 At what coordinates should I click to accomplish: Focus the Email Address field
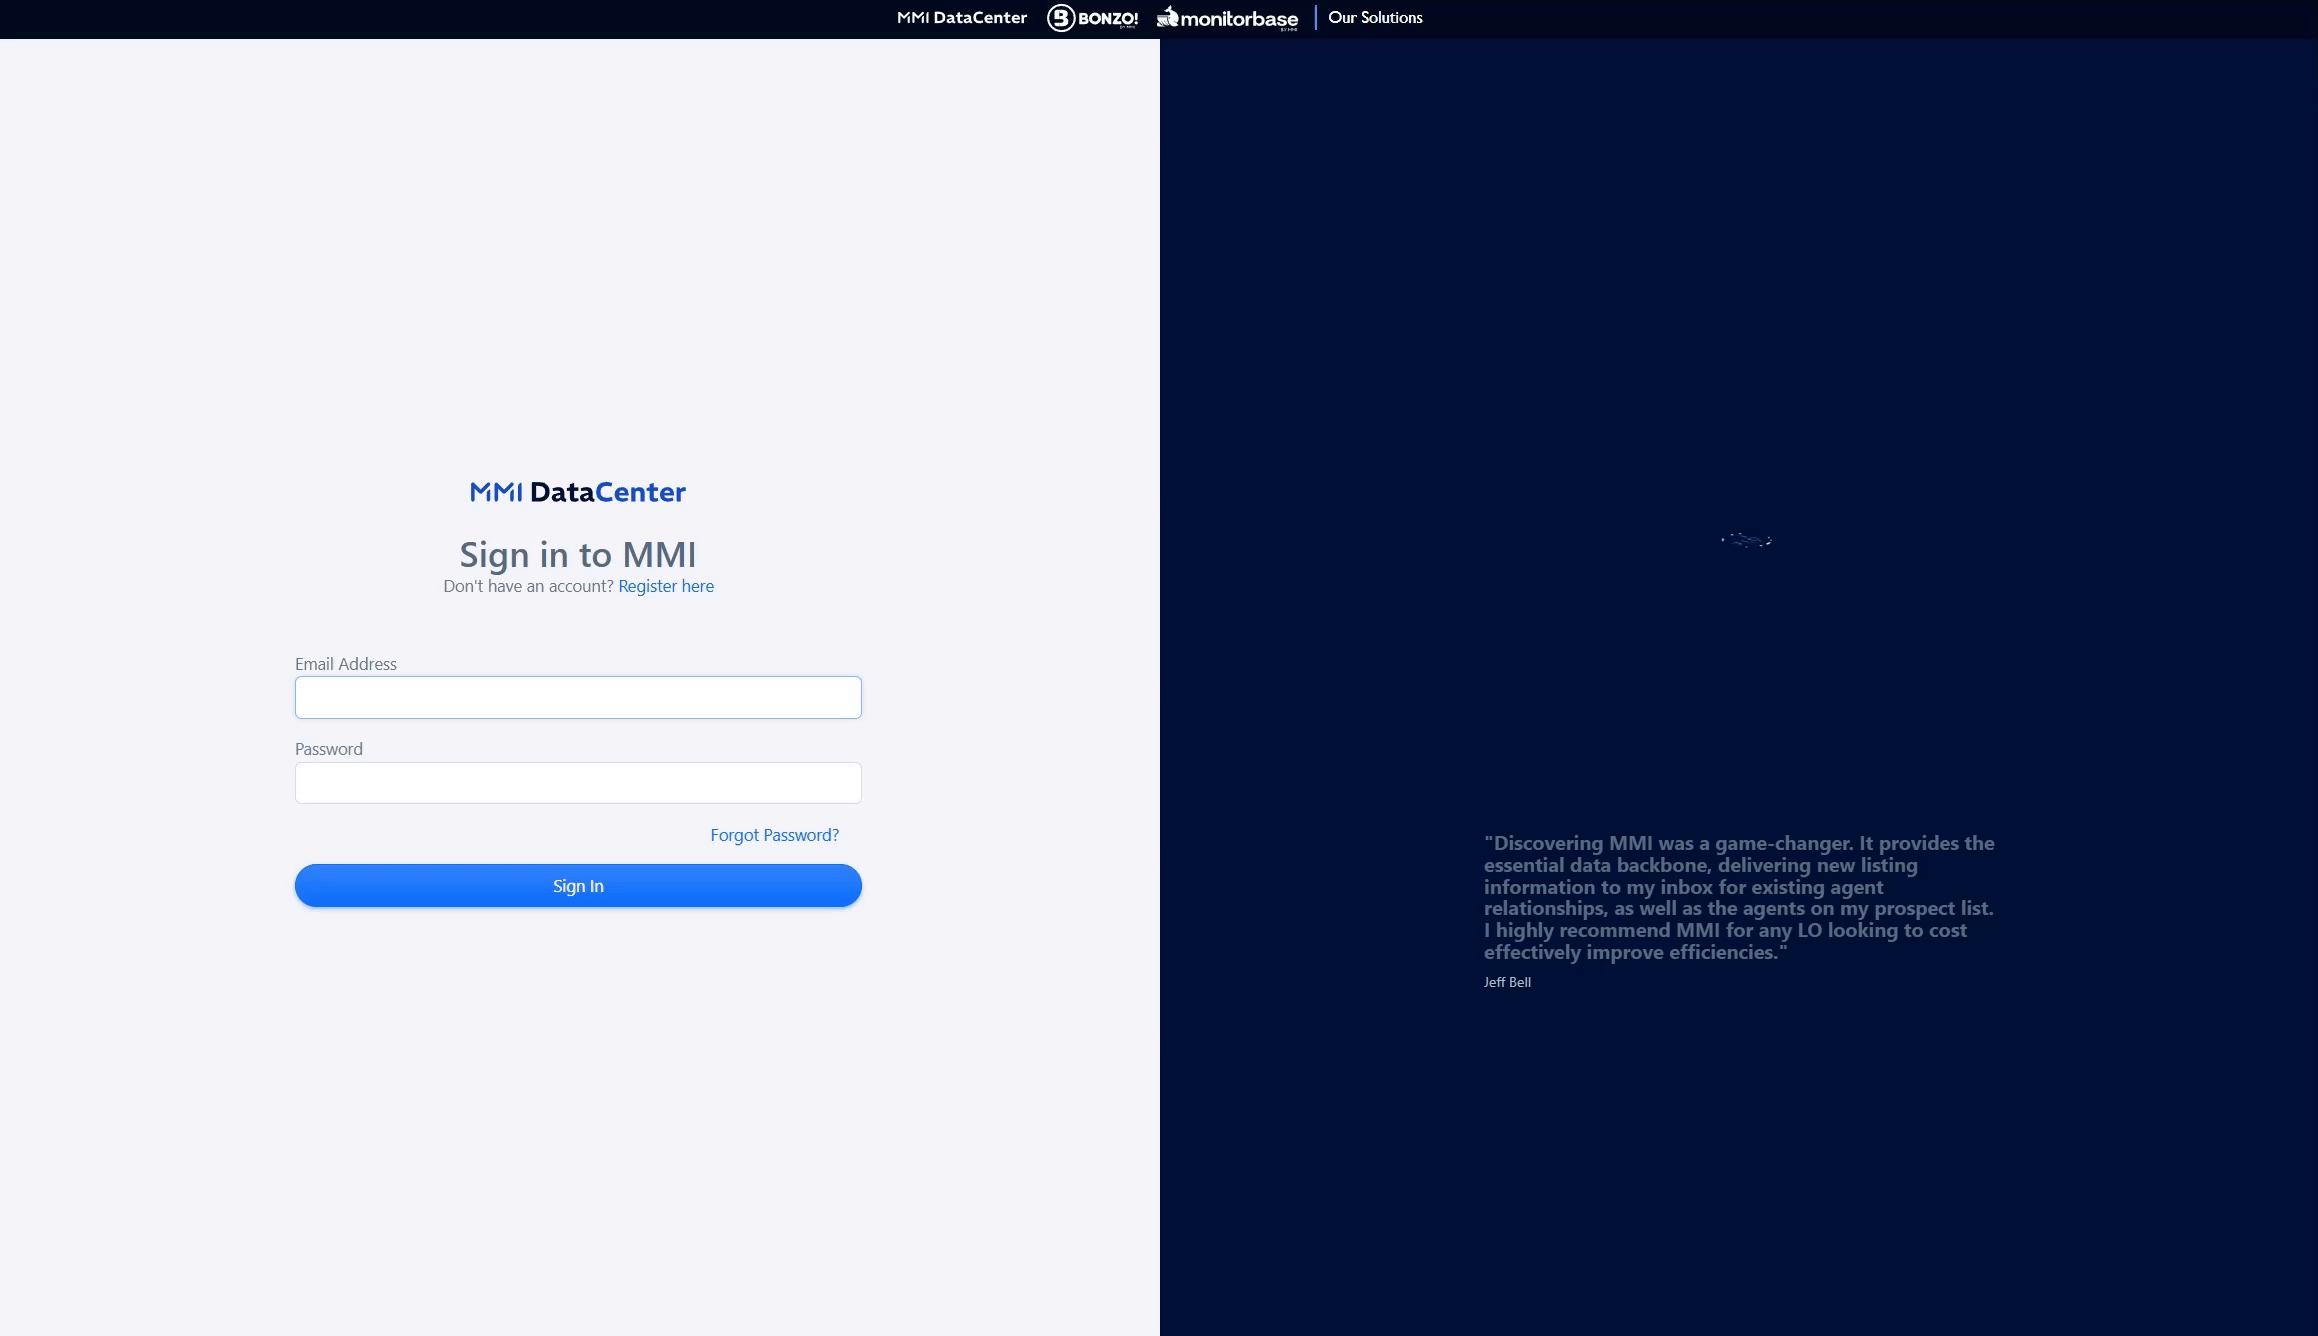(x=578, y=697)
